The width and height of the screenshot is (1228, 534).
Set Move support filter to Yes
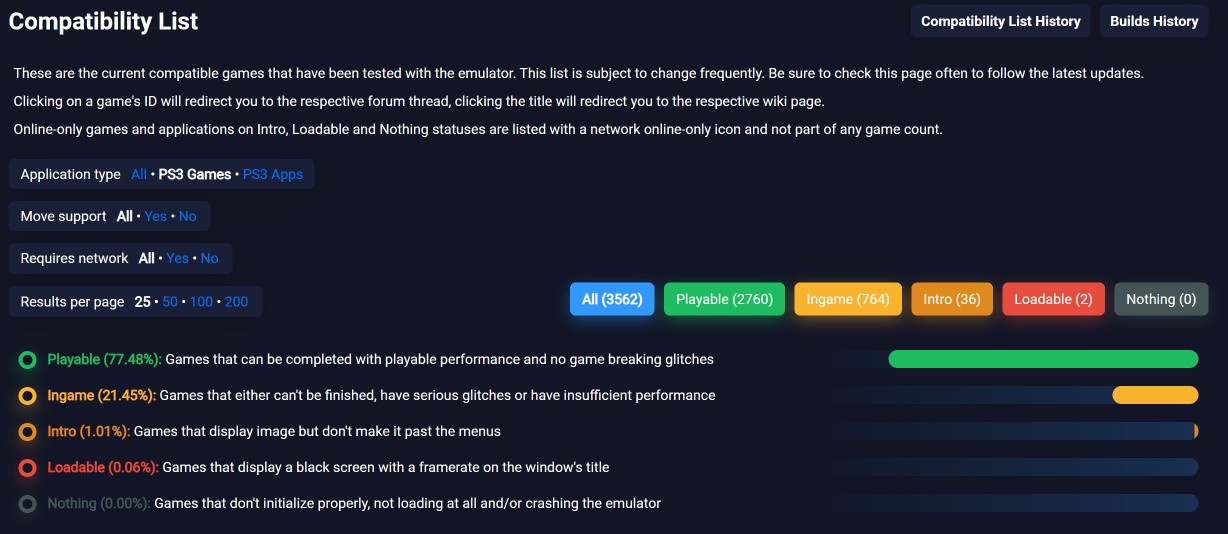pyautogui.click(x=156, y=216)
